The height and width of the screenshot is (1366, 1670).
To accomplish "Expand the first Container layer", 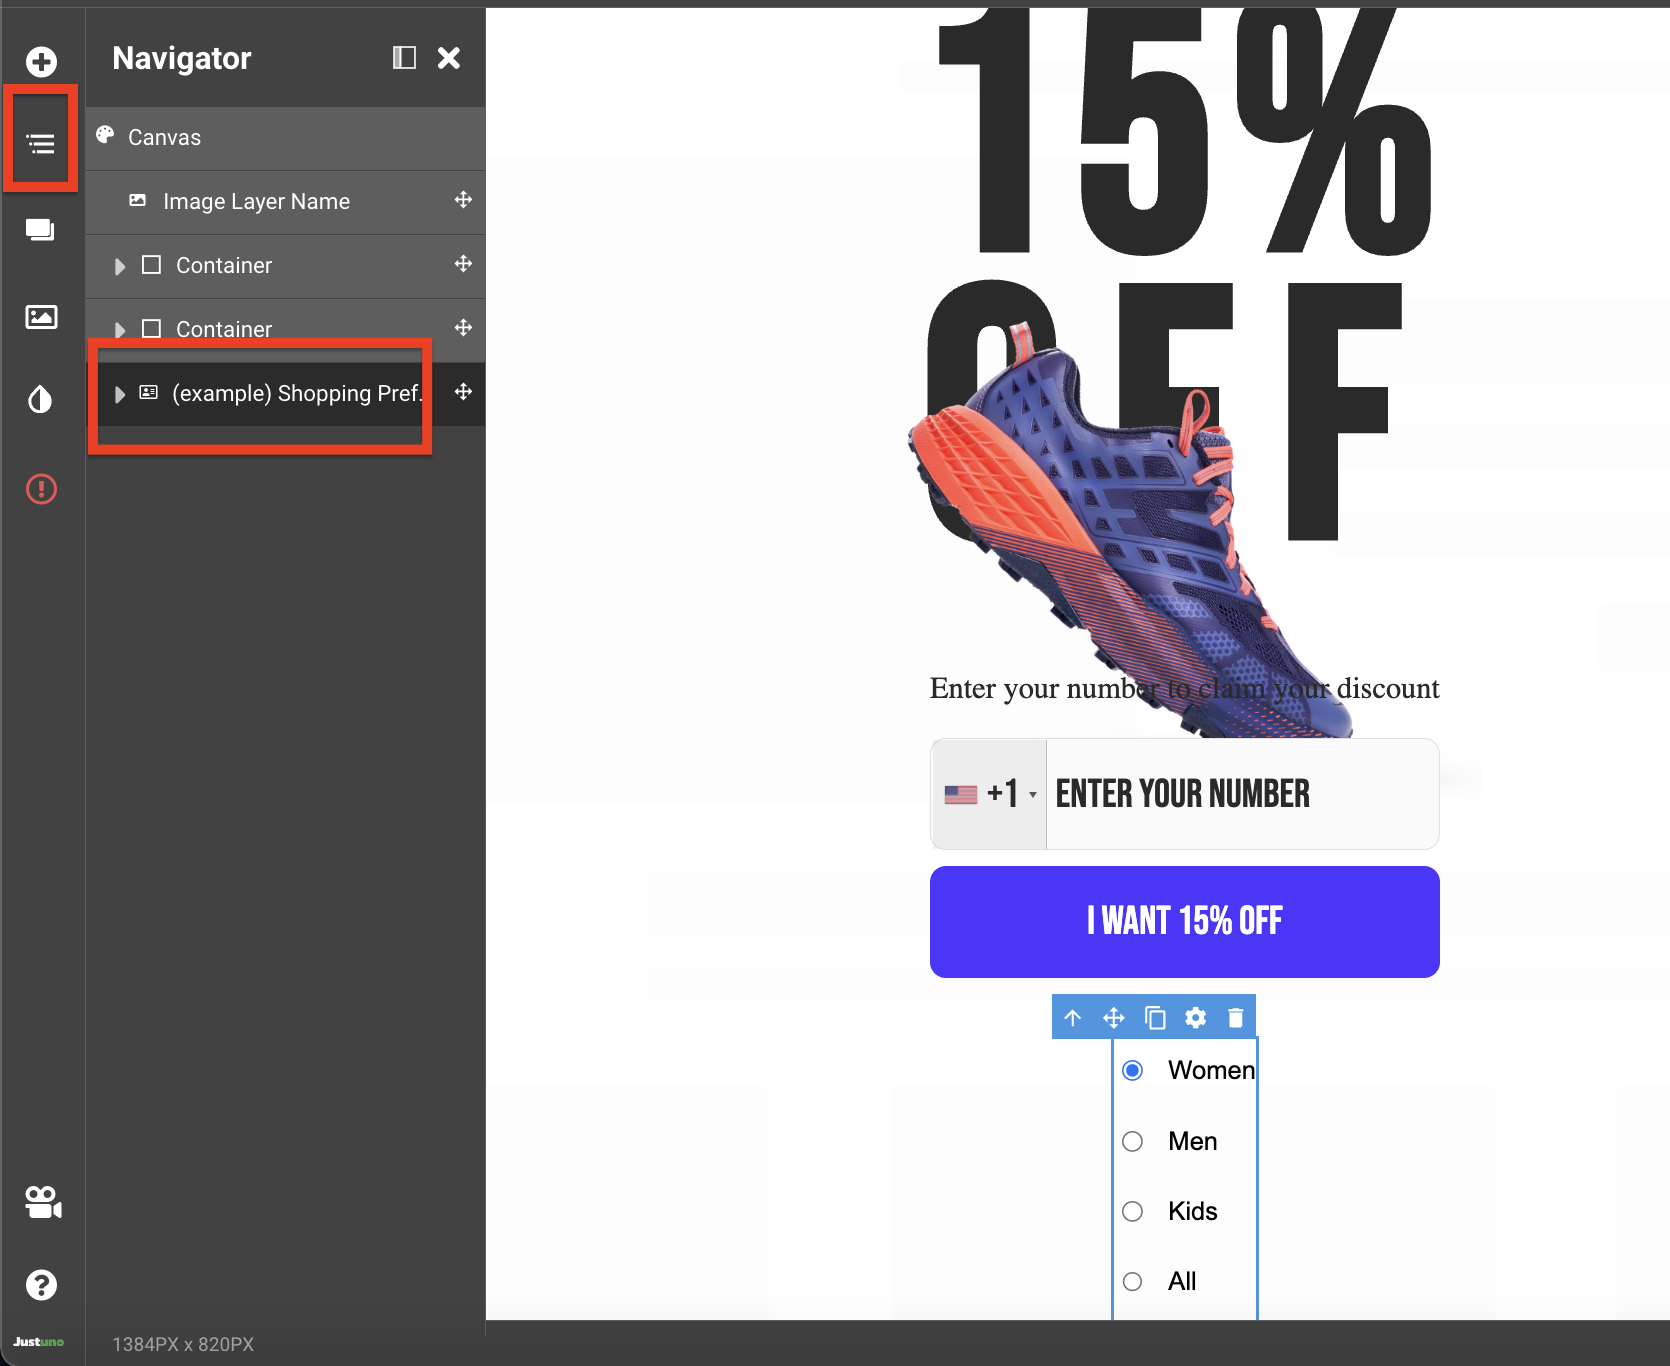I will coord(120,266).
